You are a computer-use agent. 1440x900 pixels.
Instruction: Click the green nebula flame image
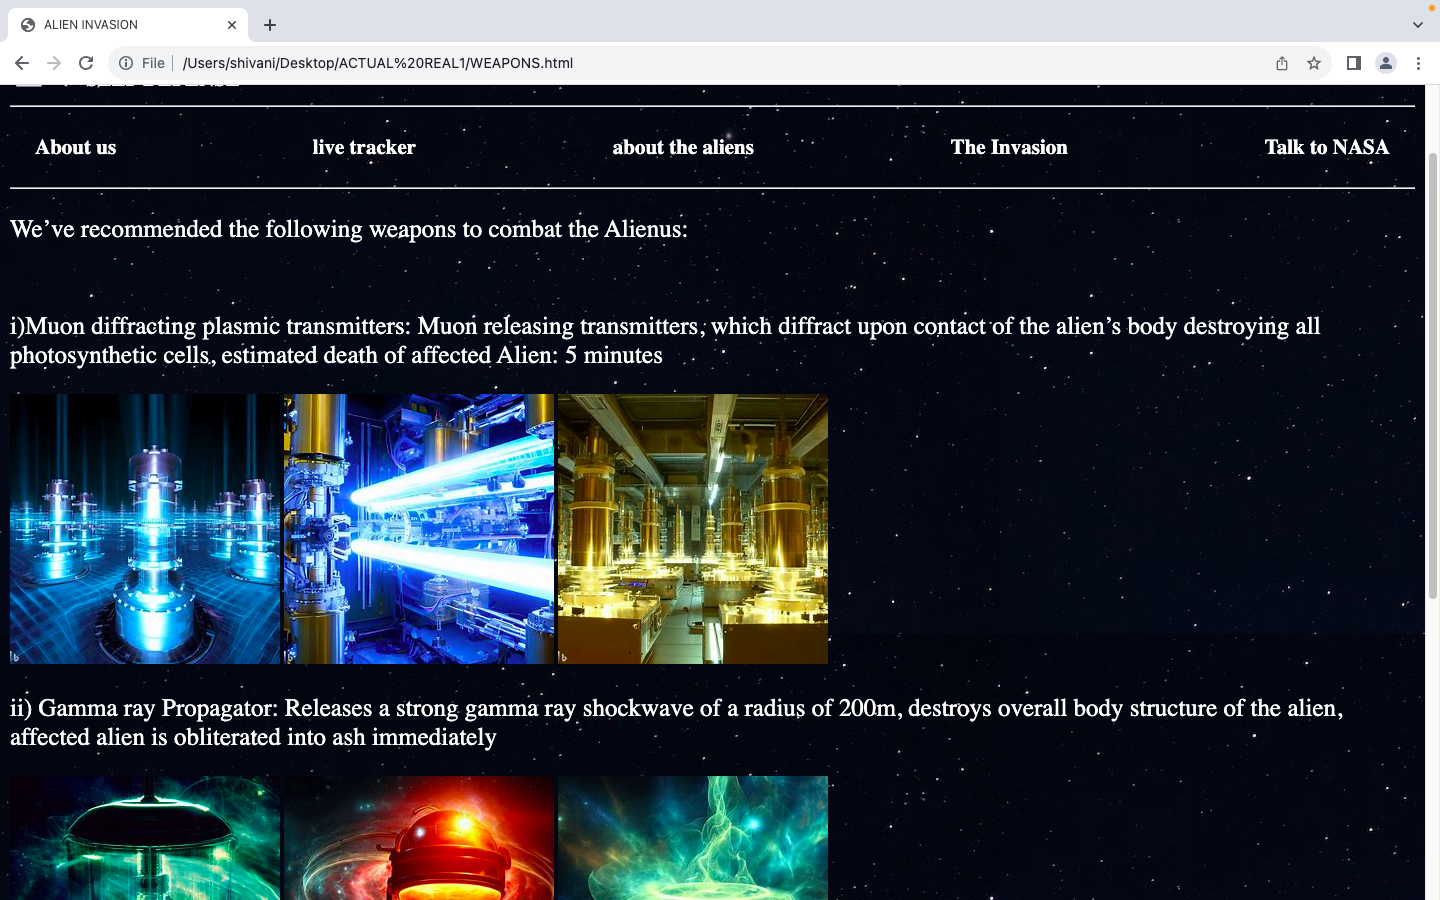[693, 838]
